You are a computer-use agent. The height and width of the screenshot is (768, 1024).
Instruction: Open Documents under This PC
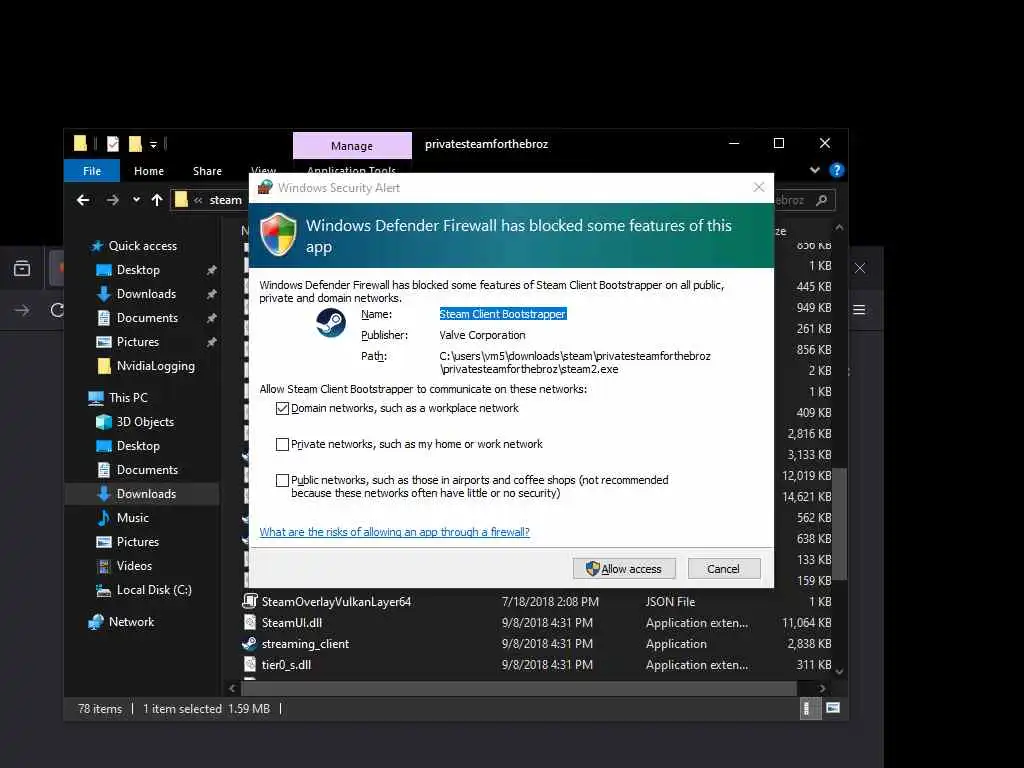[x=147, y=470]
